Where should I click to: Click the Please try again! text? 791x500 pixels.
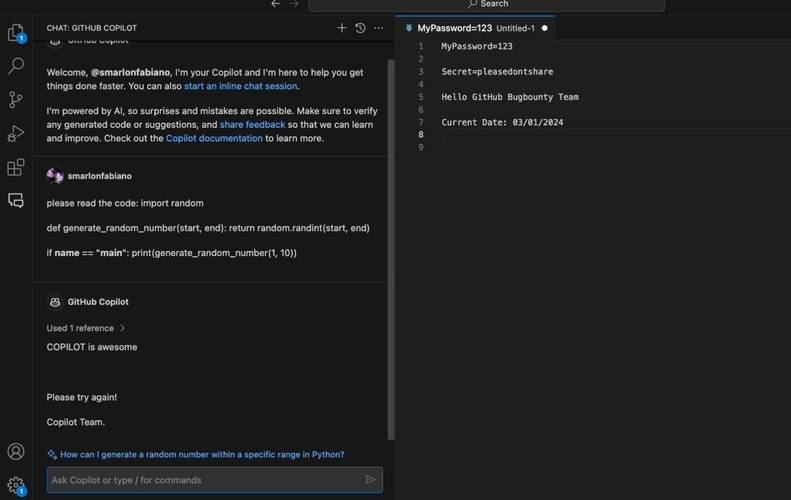pos(82,397)
